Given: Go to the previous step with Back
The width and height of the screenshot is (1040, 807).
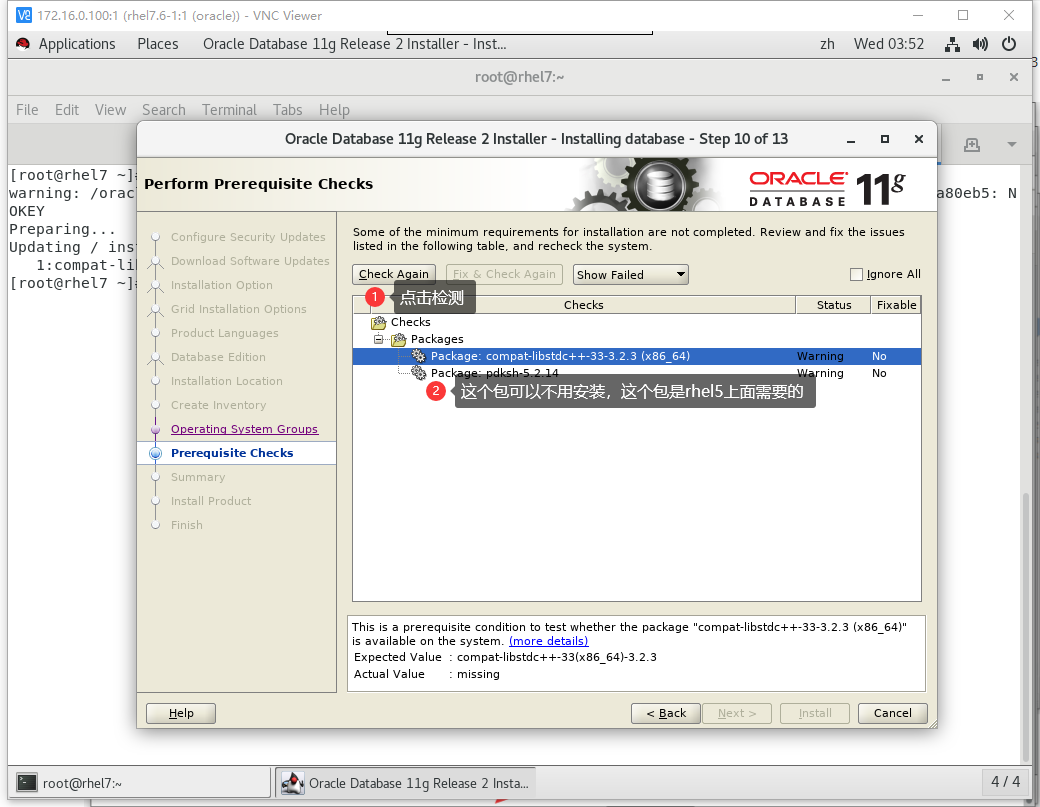Looking at the screenshot, I should [666, 714].
